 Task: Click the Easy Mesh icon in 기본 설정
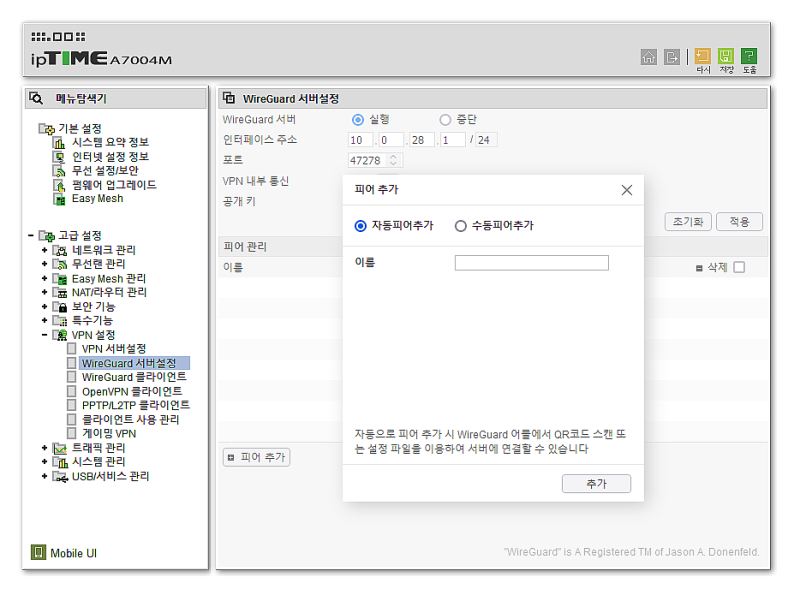coord(59,199)
